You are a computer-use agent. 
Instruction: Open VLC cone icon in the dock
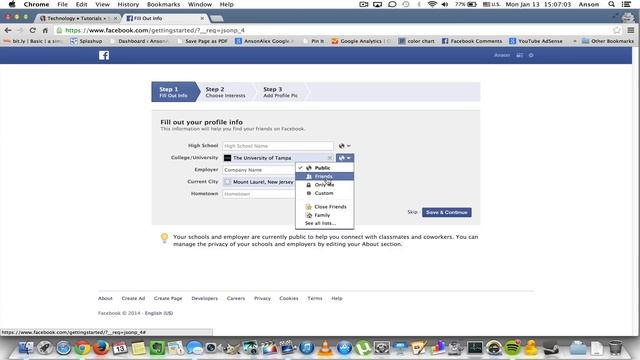(x=325, y=348)
